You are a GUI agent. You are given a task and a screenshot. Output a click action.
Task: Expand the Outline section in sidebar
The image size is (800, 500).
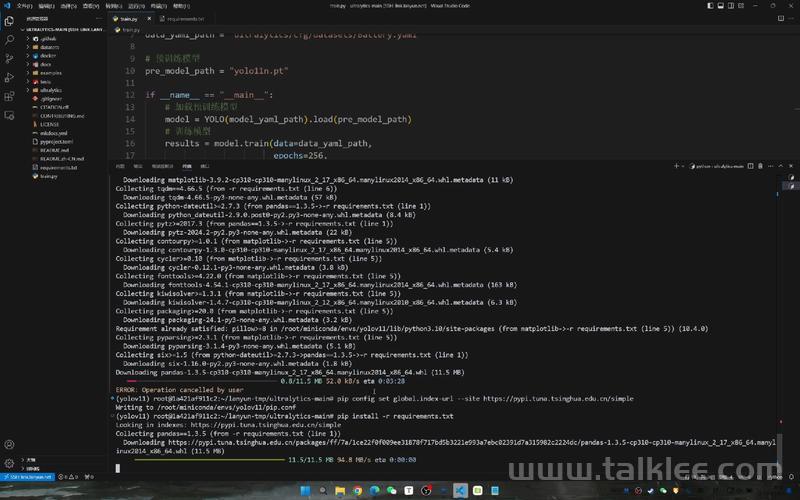[x=31, y=460]
